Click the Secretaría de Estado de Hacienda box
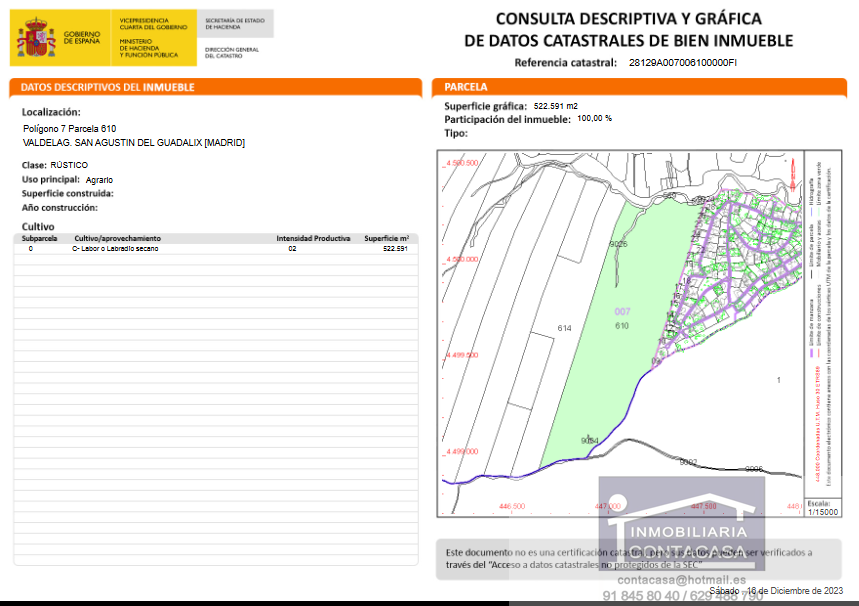 pos(235,23)
